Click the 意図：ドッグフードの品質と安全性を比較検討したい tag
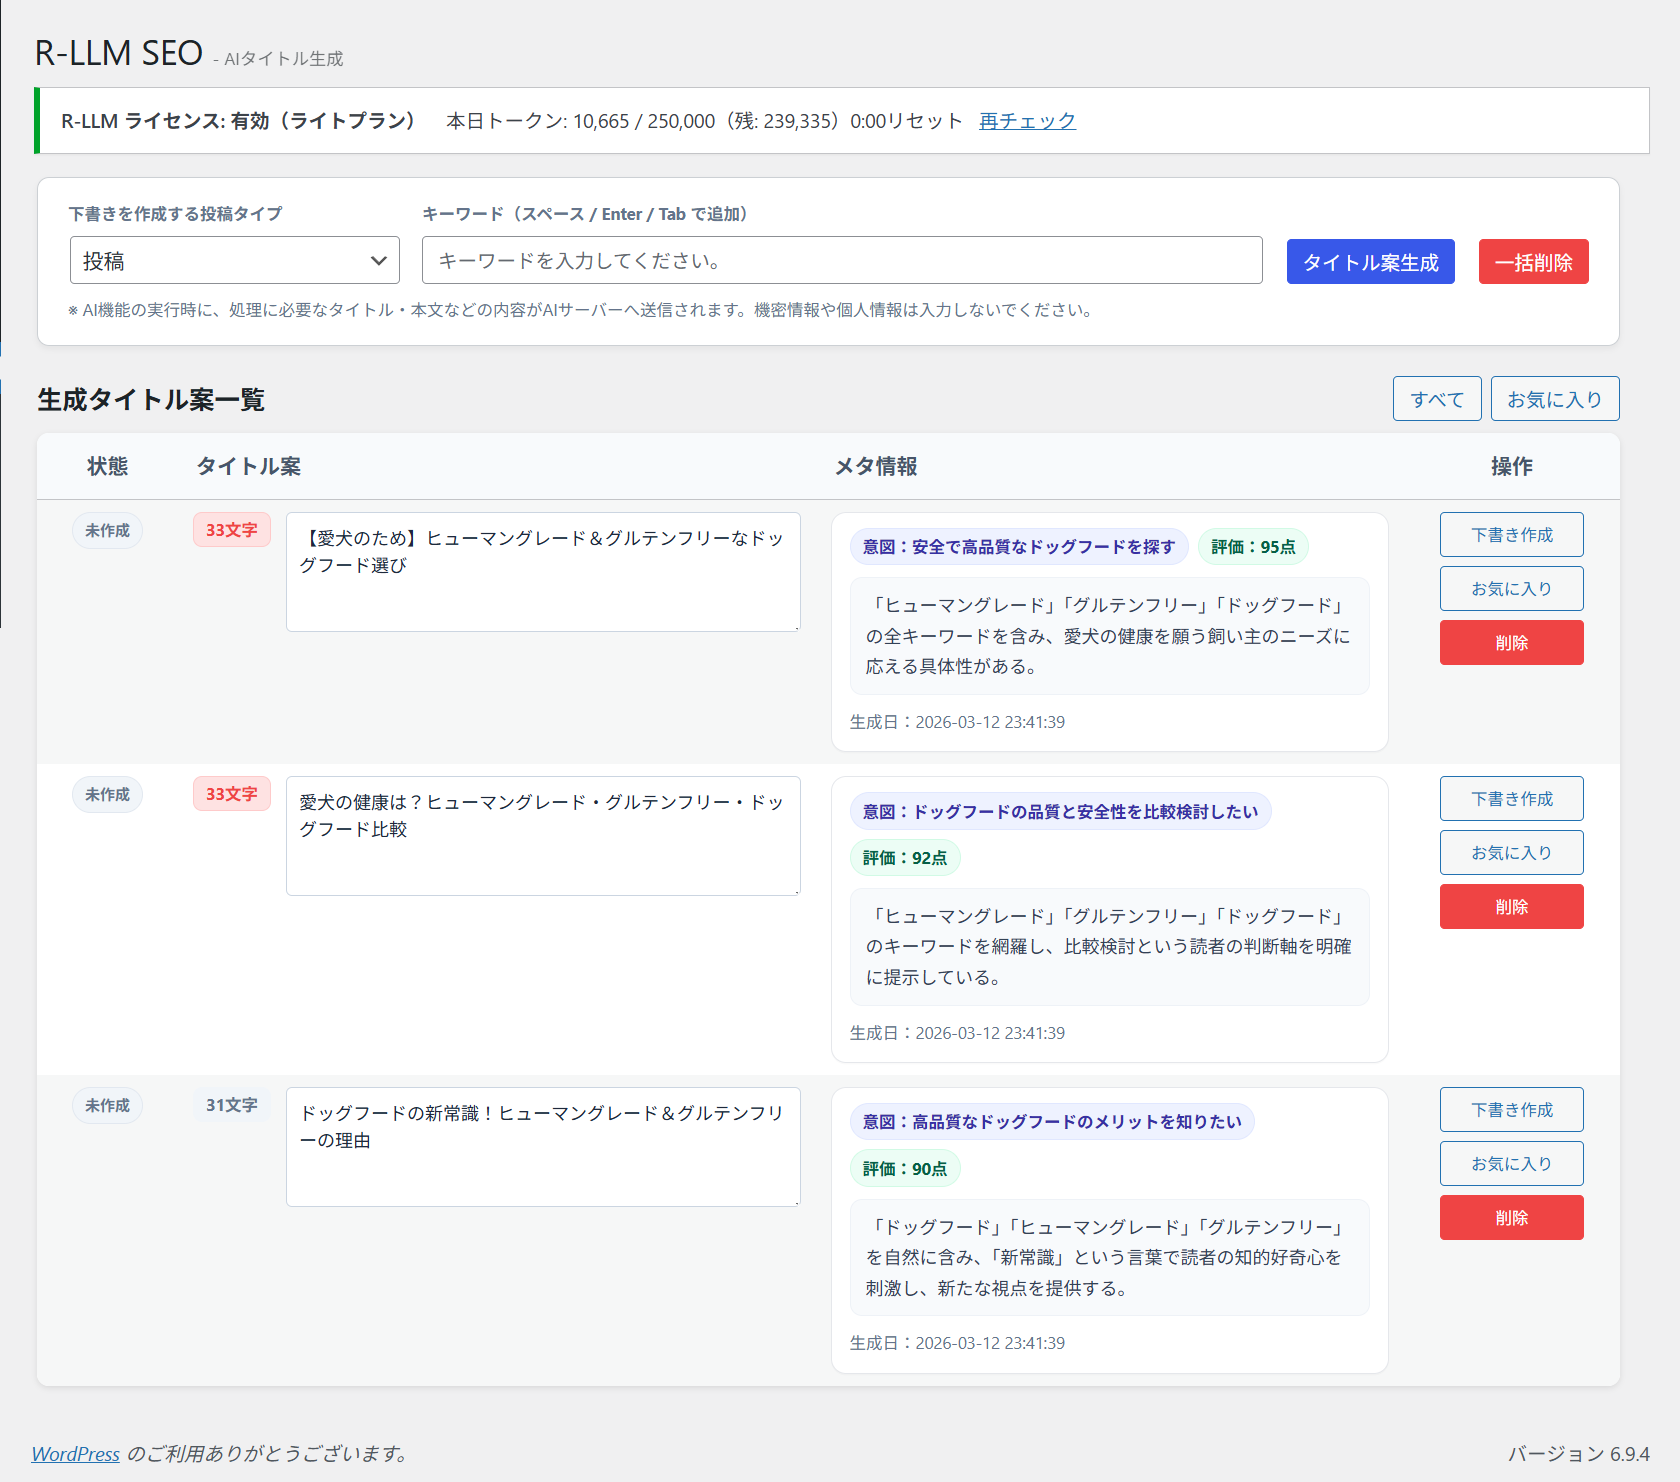Screen dimensions: 1680x1482 point(1061,812)
